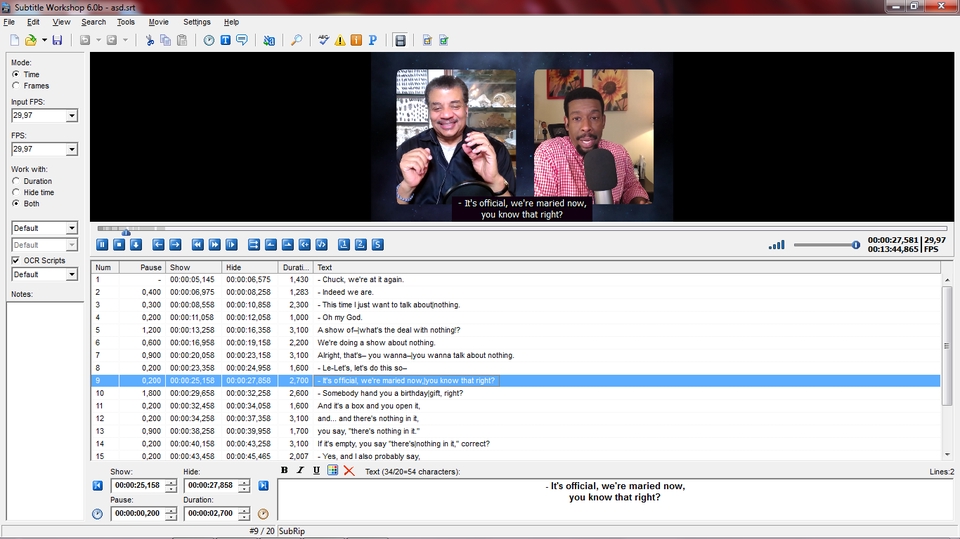Save the subtitle file with the floppy icon

coord(57,40)
